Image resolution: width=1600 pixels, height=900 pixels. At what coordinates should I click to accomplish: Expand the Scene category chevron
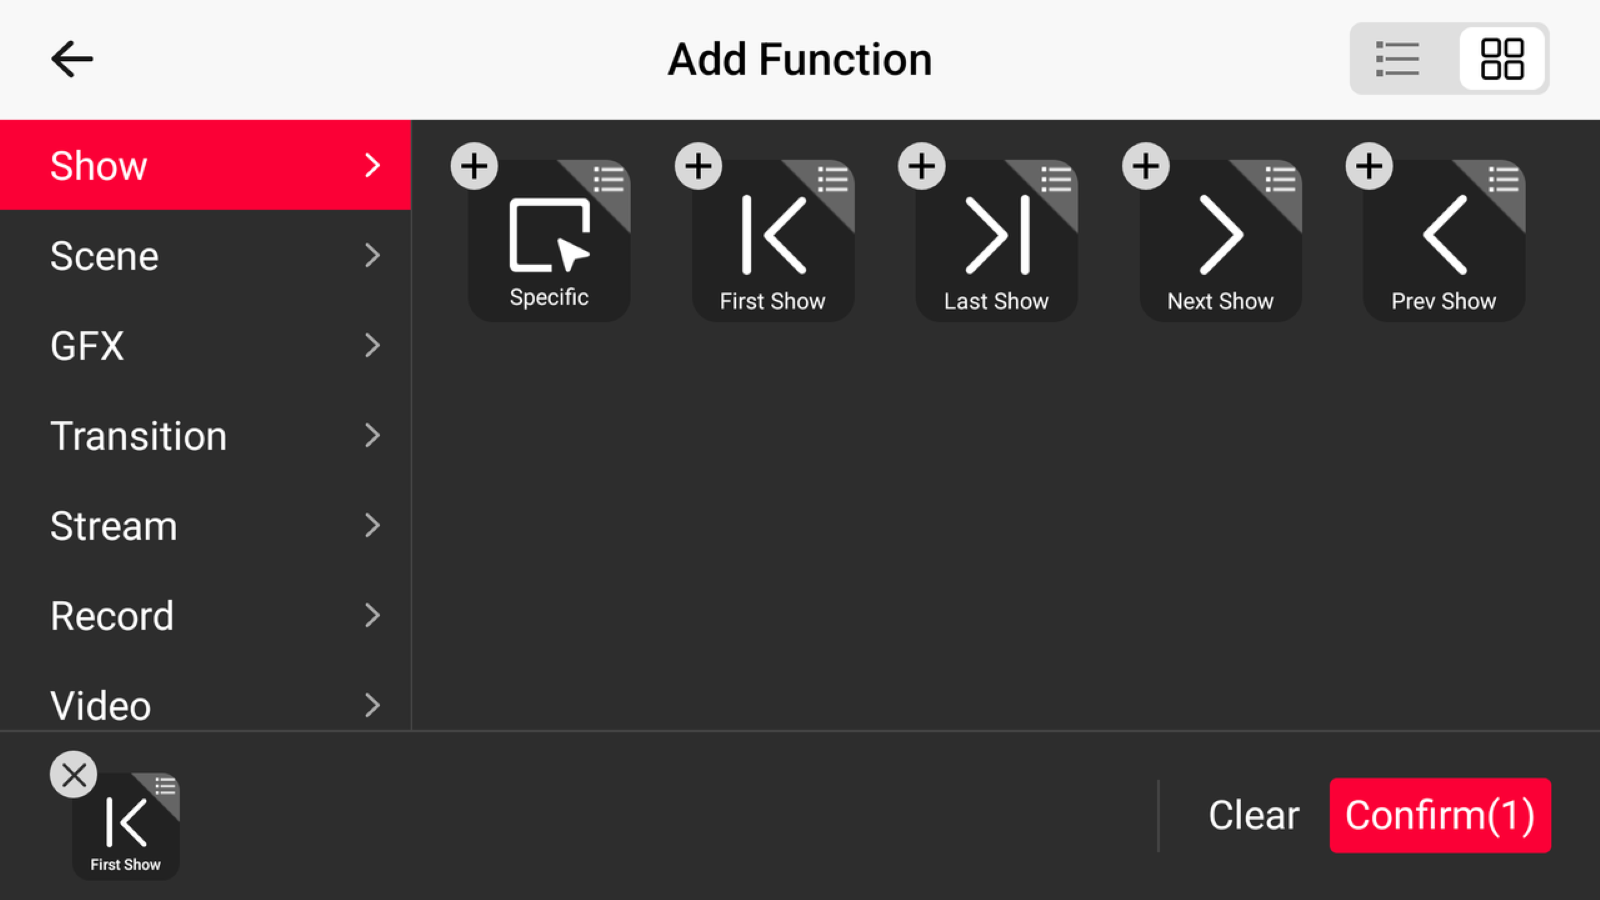(x=372, y=255)
